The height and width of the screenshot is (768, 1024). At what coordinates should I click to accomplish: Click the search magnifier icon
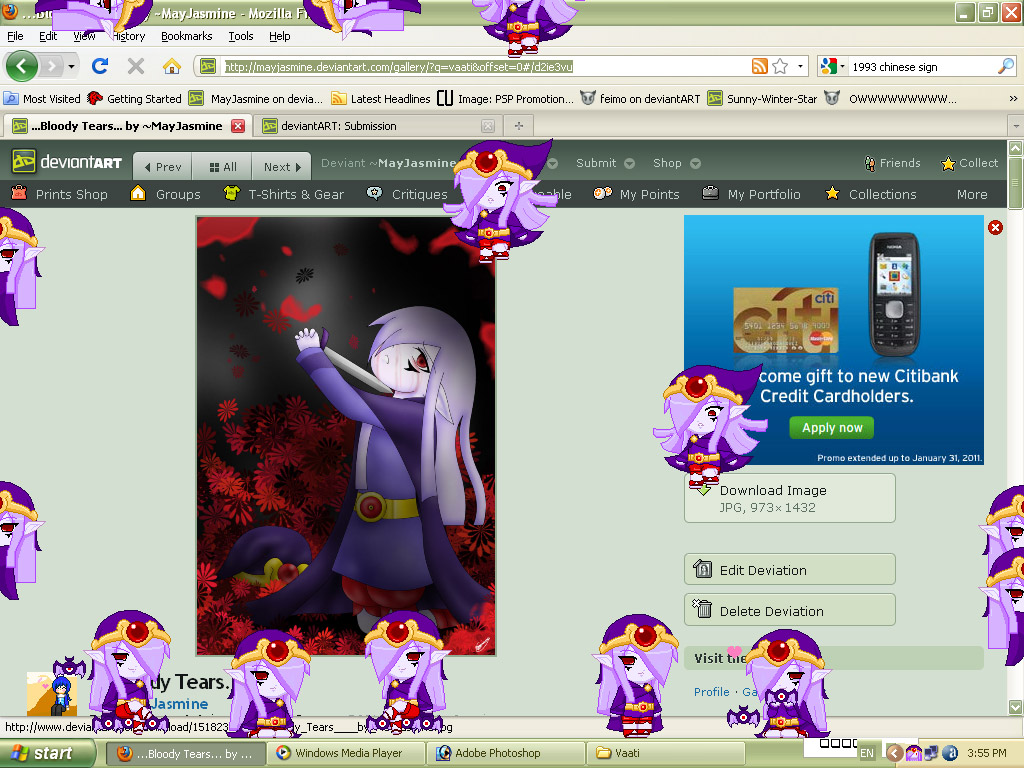point(1006,66)
